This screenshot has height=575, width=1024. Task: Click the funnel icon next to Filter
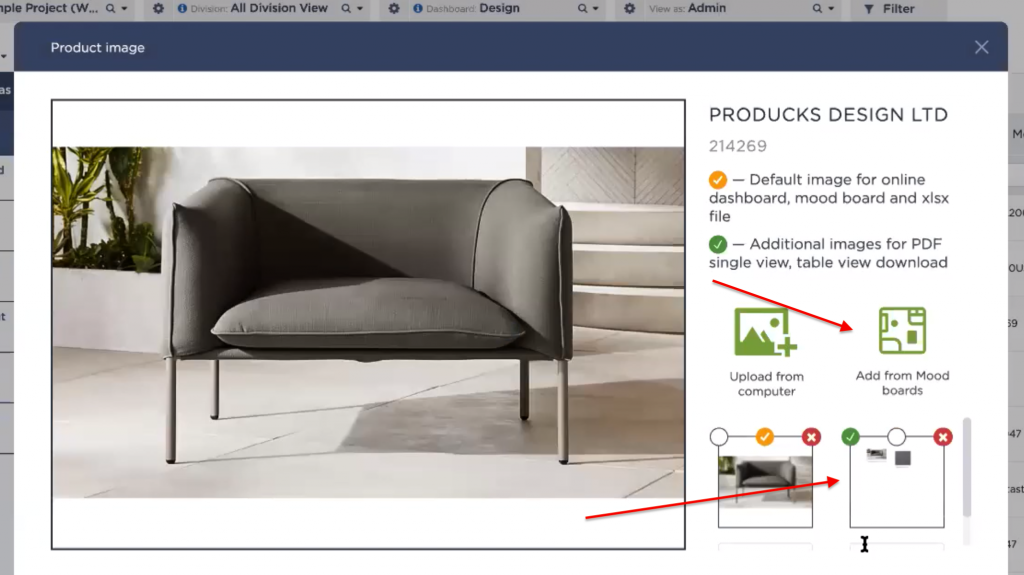pos(869,8)
